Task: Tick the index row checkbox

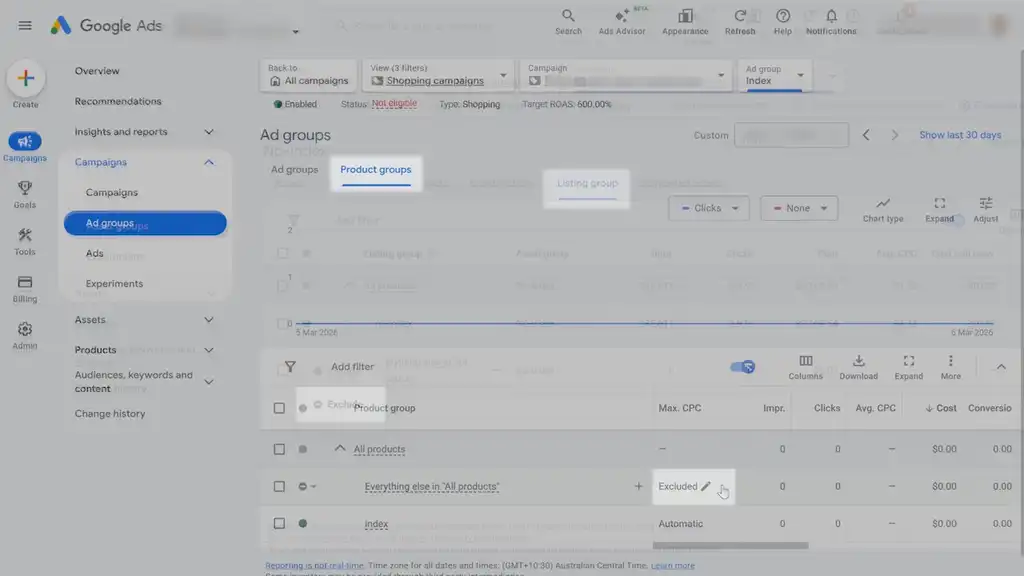Action: coord(279,524)
